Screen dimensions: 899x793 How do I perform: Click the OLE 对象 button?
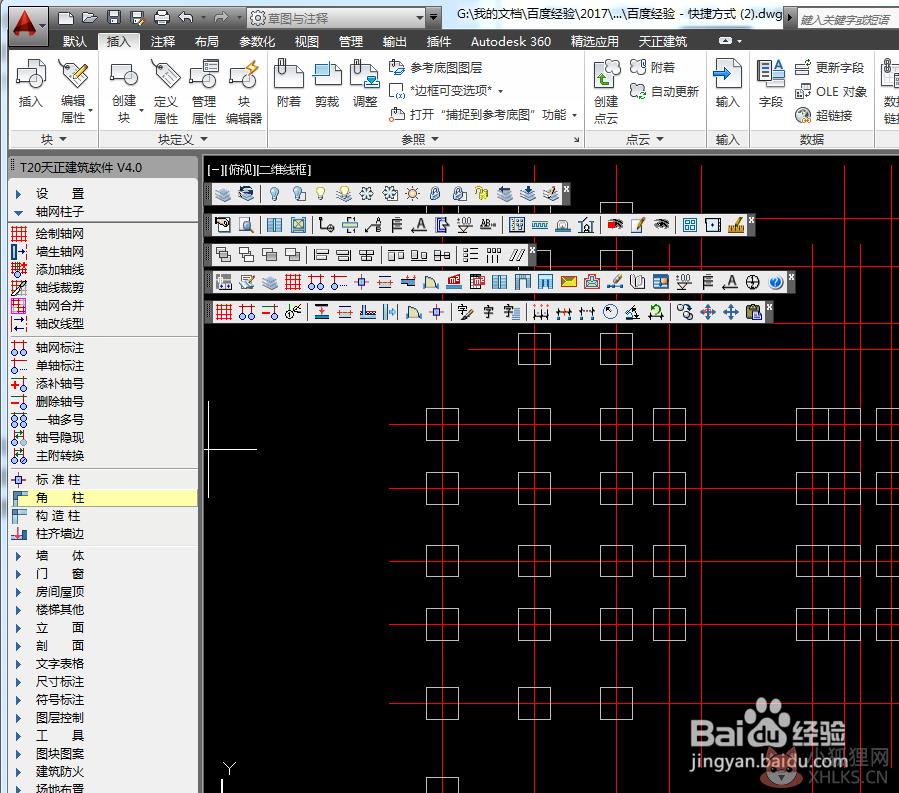coord(831,92)
